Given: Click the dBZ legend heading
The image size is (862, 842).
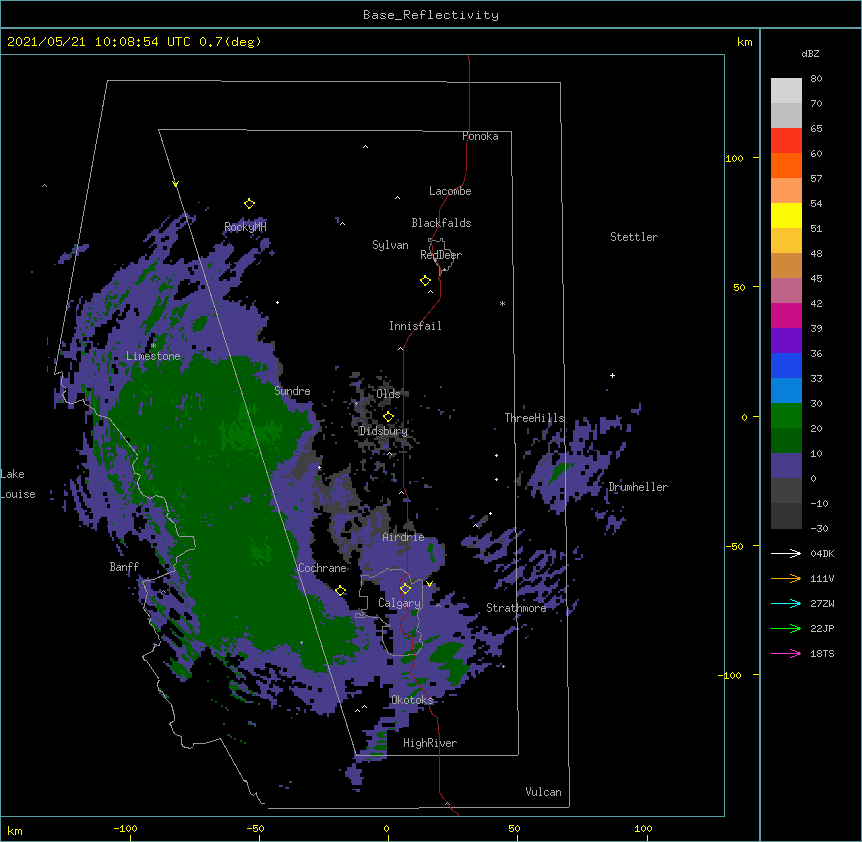Looking at the screenshot, I should 810,54.
